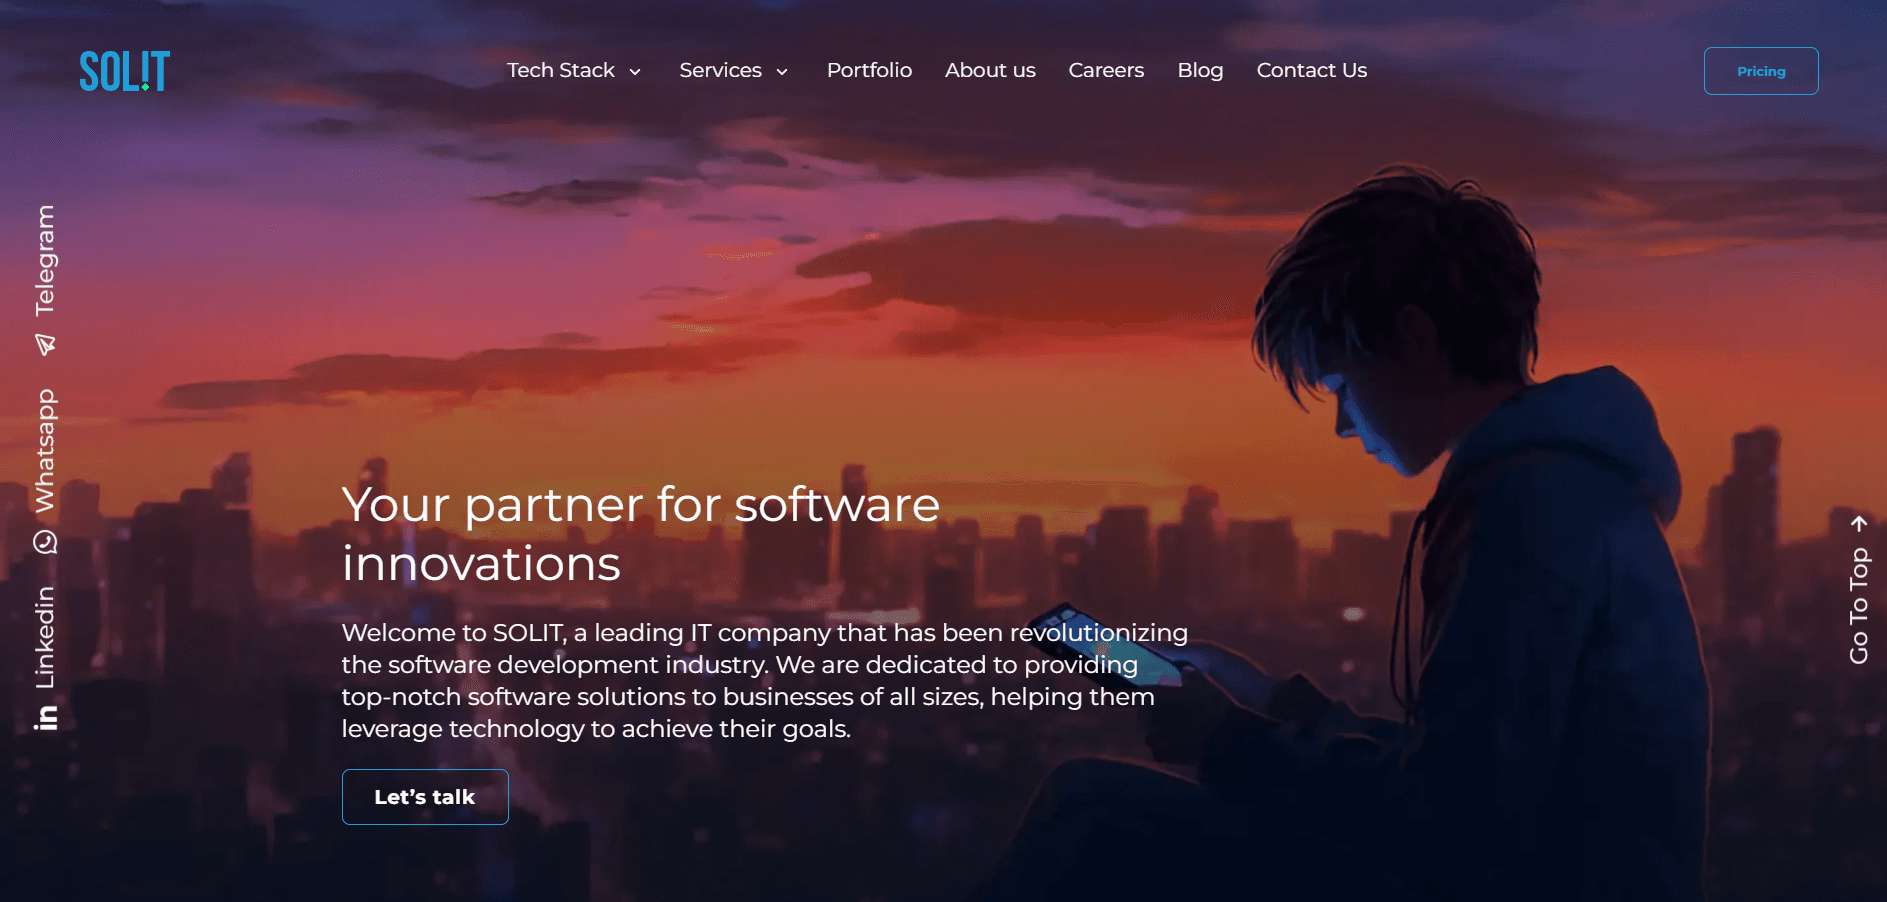This screenshot has height=902, width=1887.
Task: Open the Linkedin 'in' icon
Action: 46,717
